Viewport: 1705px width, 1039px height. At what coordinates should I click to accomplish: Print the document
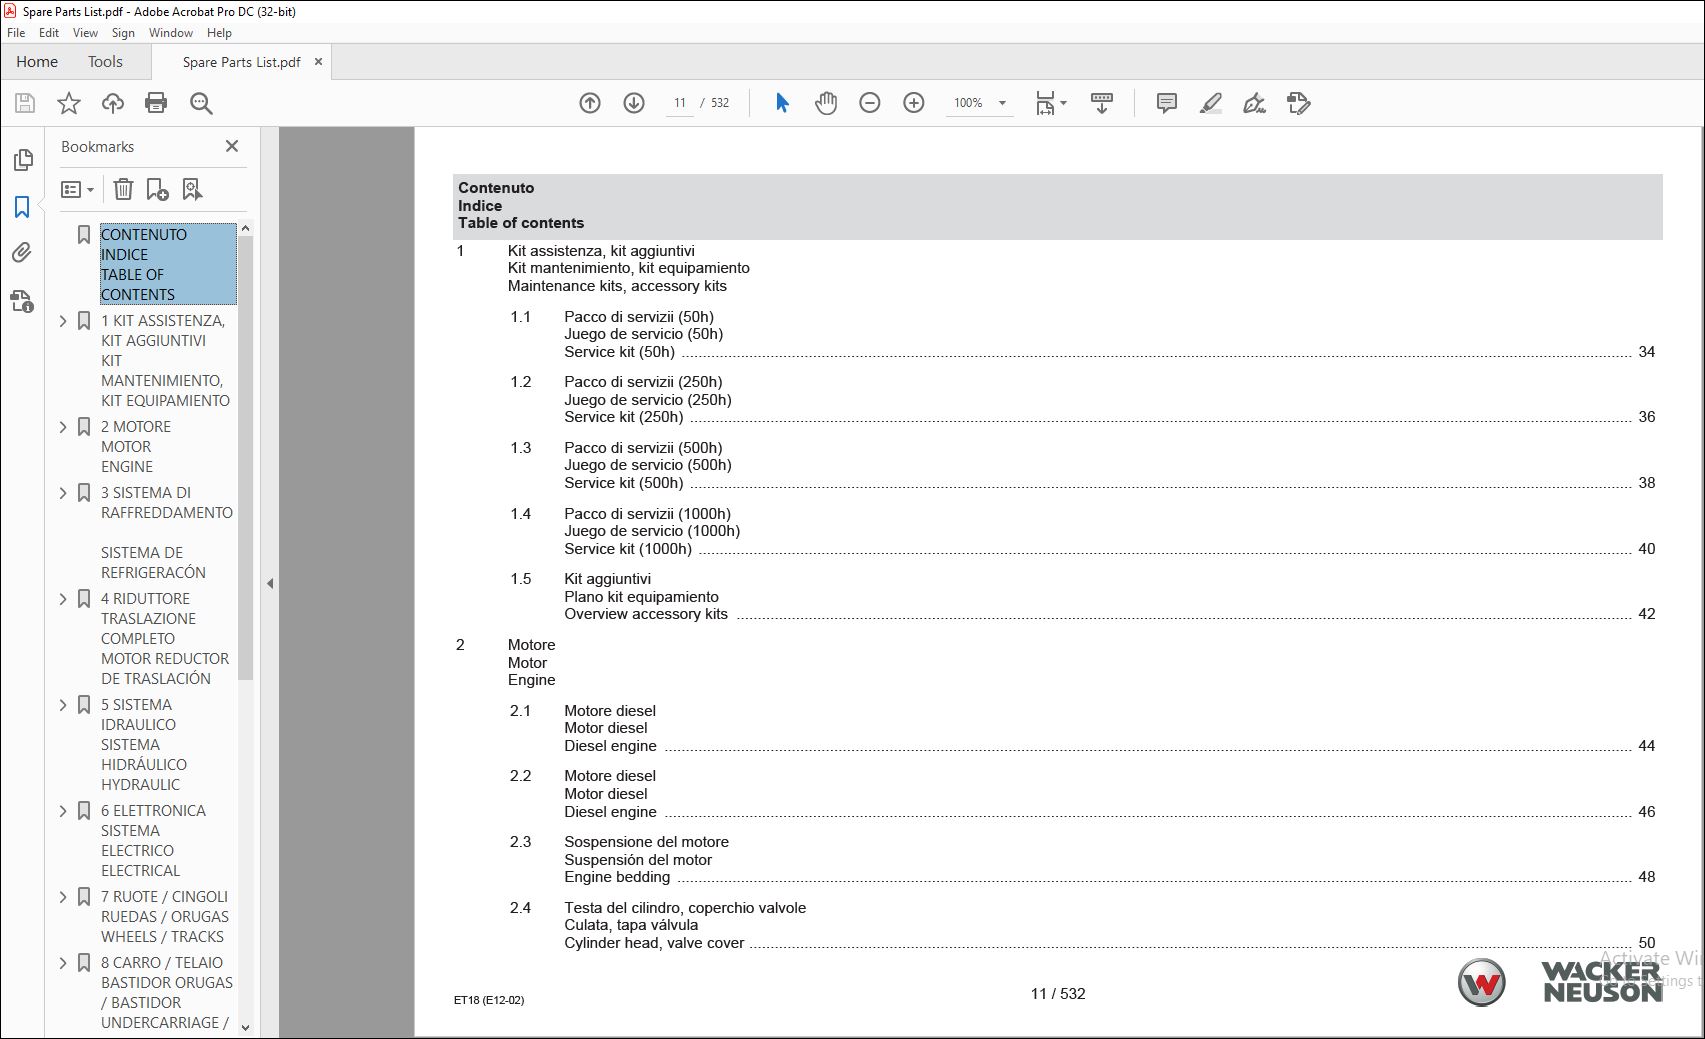[x=156, y=103]
